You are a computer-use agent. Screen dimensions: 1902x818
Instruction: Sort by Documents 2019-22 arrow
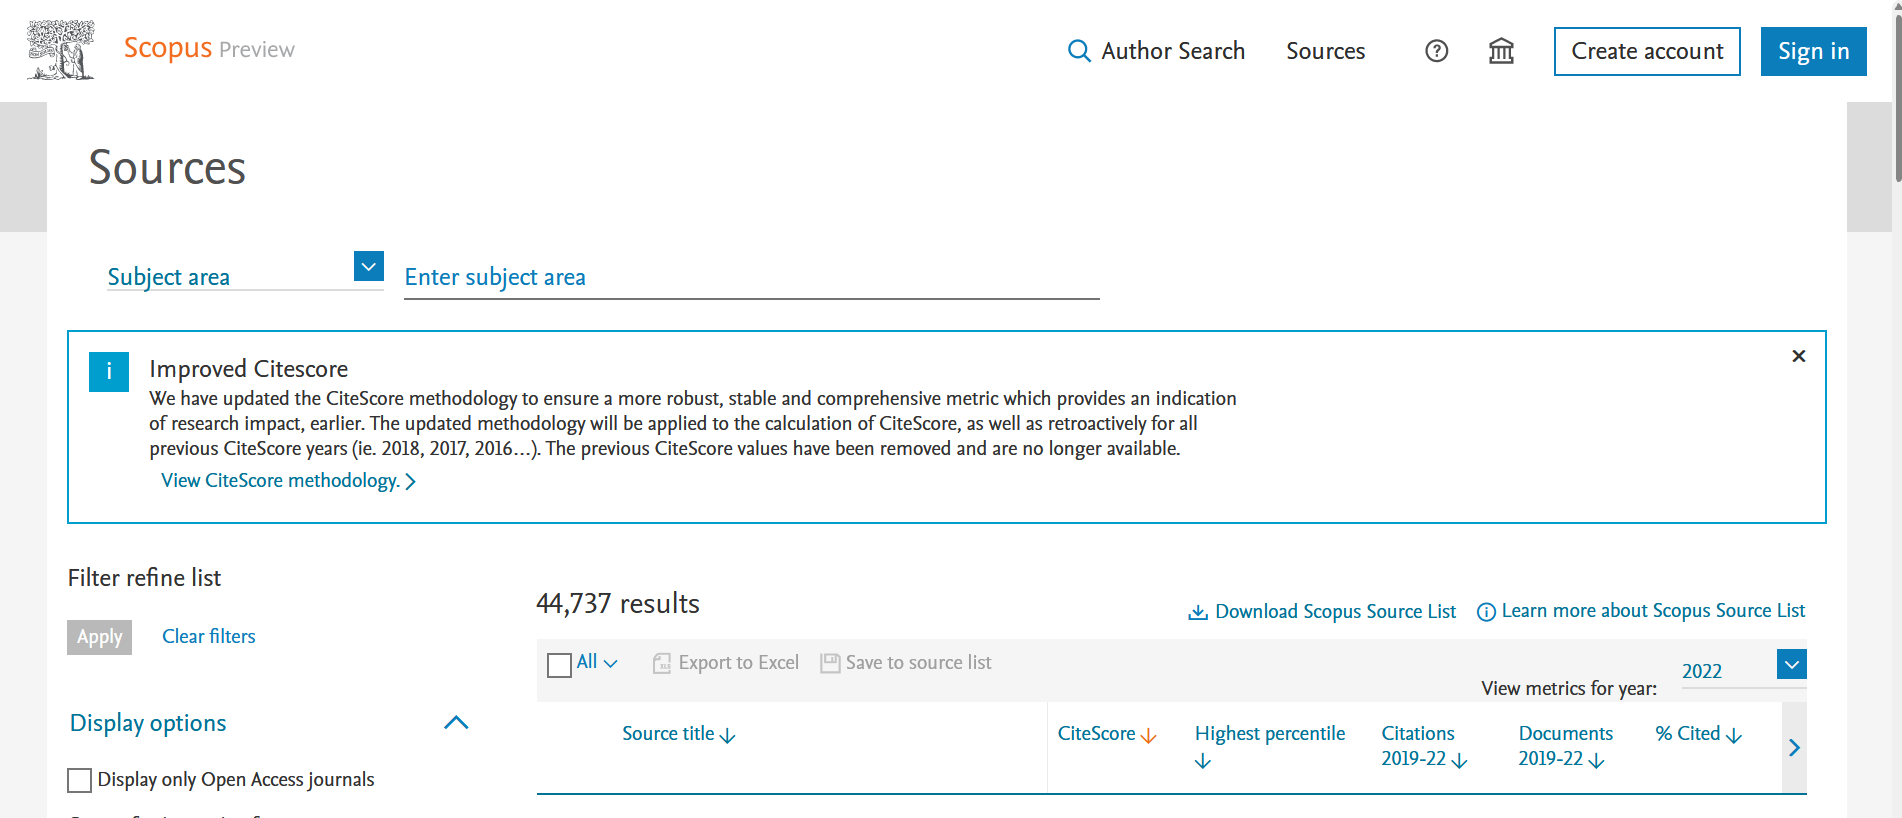(x=1596, y=761)
